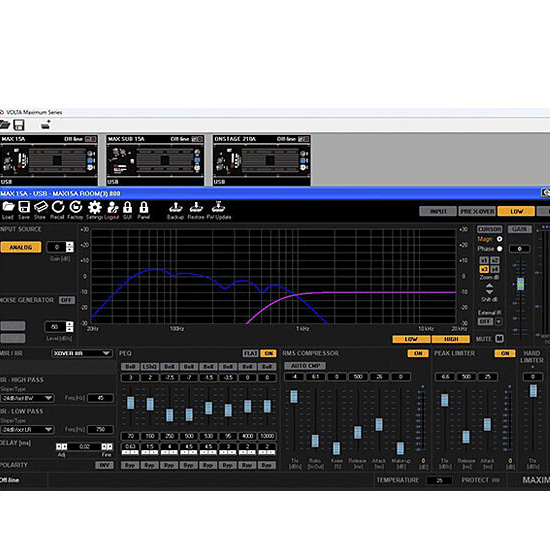Screen dimensions: 550x550
Task: Click the Fw Update icon
Action: 218,207
